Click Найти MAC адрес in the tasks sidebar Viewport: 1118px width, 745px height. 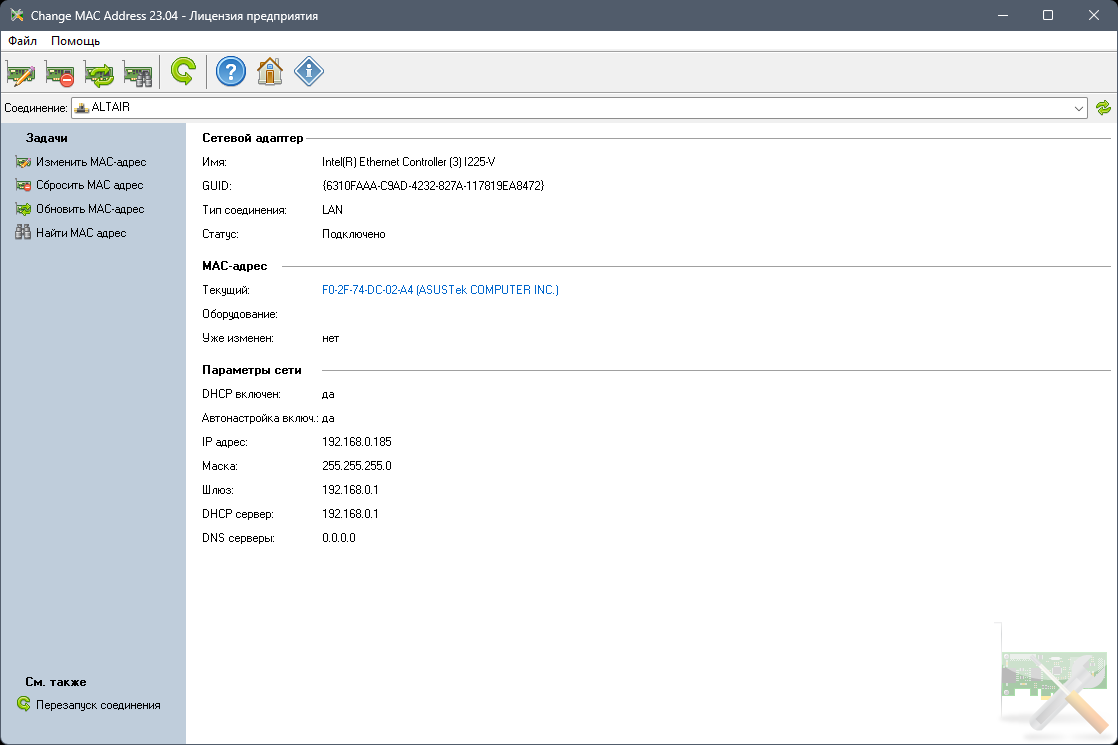coord(81,233)
